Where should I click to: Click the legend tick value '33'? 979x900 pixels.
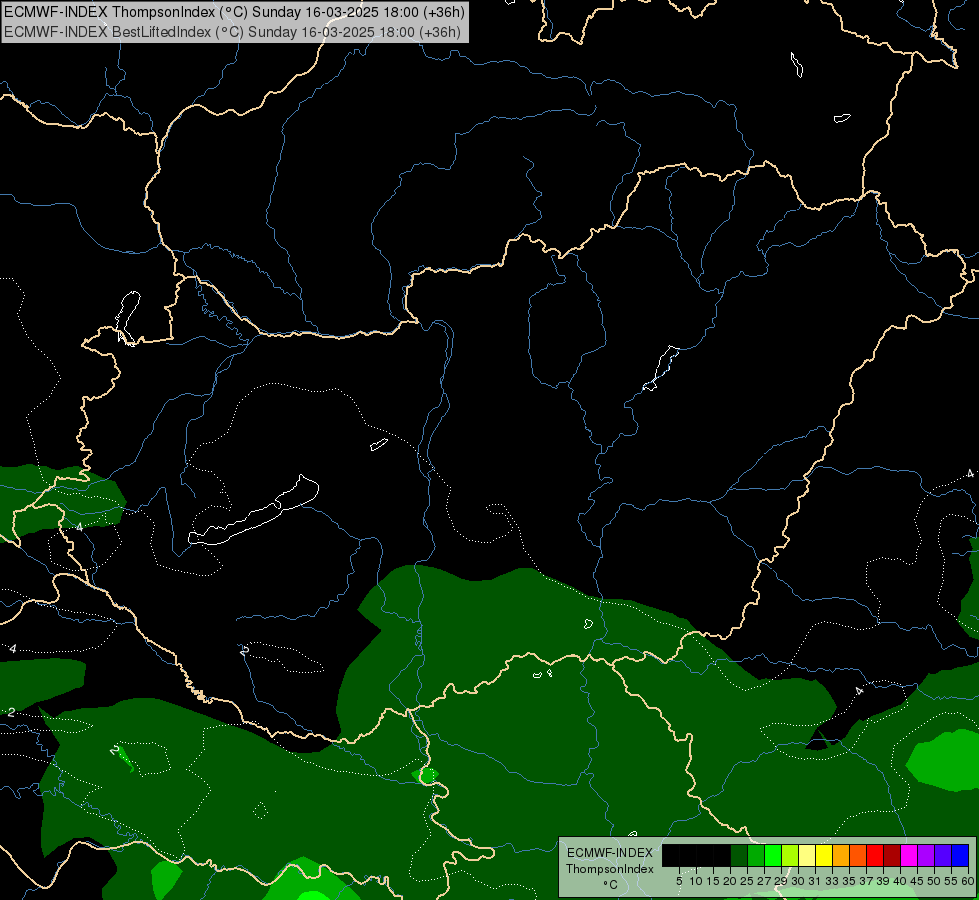pyautogui.click(x=832, y=881)
